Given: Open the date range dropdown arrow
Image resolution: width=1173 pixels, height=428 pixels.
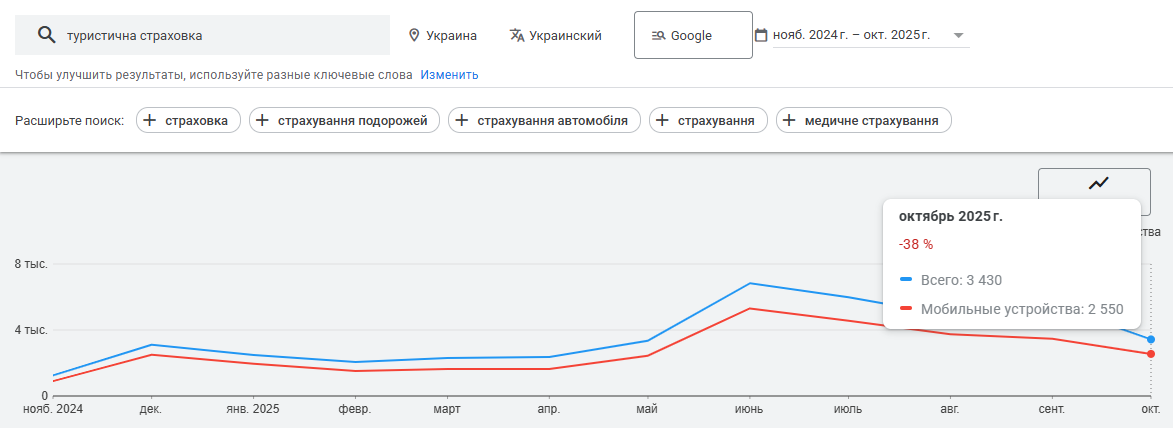Looking at the screenshot, I should point(959,36).
